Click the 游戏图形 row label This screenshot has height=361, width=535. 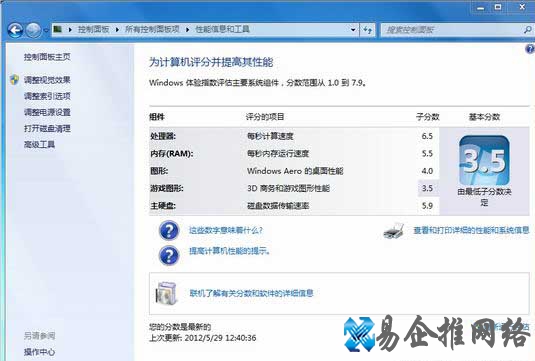[167, 188]
